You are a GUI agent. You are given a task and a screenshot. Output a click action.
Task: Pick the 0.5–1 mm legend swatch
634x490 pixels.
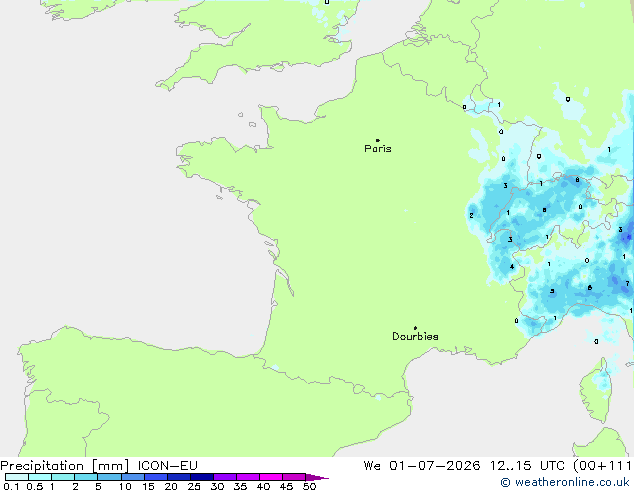pyautogui.click(x=40, y=477)
